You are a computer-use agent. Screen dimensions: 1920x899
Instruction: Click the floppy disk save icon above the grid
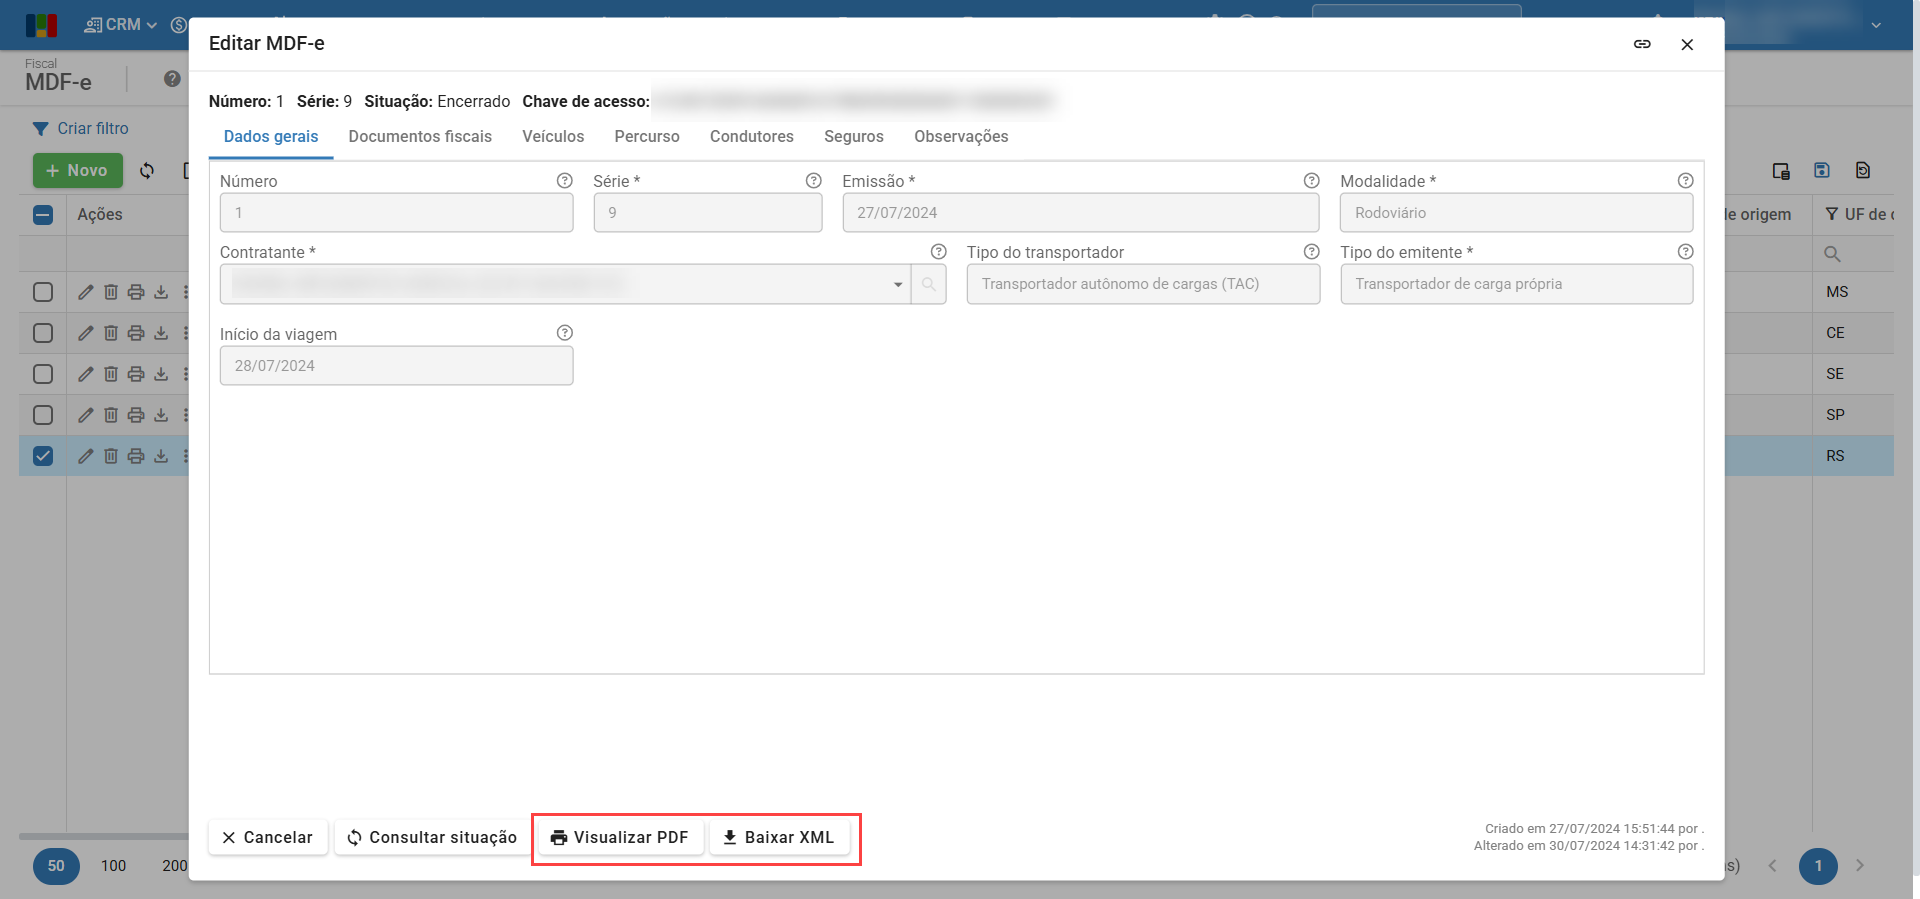click(x=1822, y=171)
